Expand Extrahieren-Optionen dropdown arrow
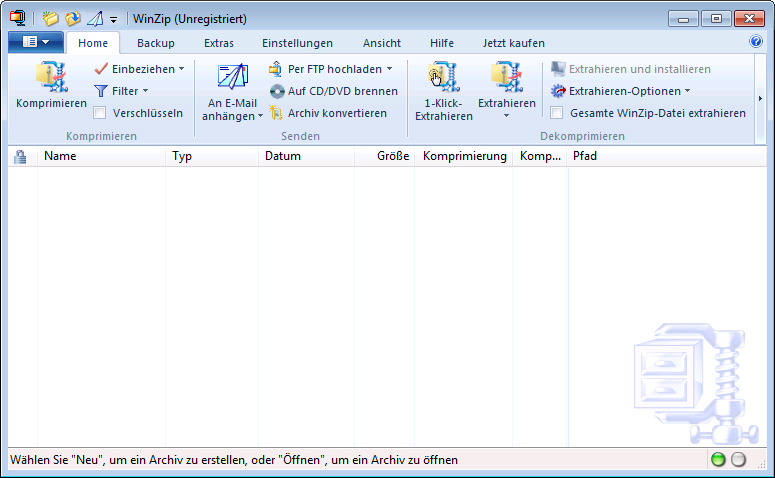 (x=688, y=91)
